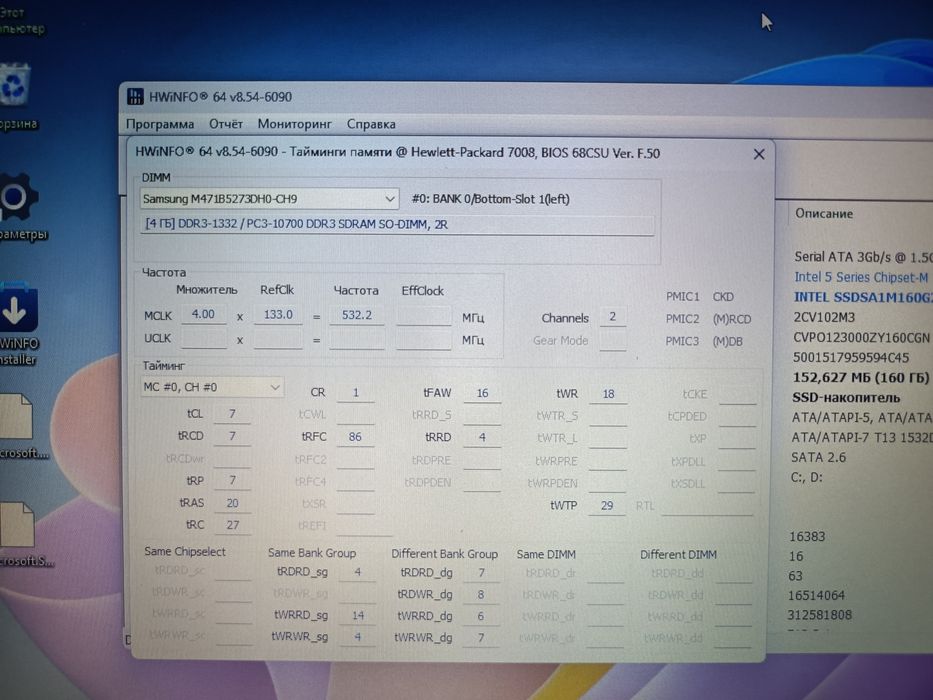Image resolution: width=933 pixels, height=700 pixels.
Task: Click the tRP value 7 field
Action: click(x=232, y=480)
